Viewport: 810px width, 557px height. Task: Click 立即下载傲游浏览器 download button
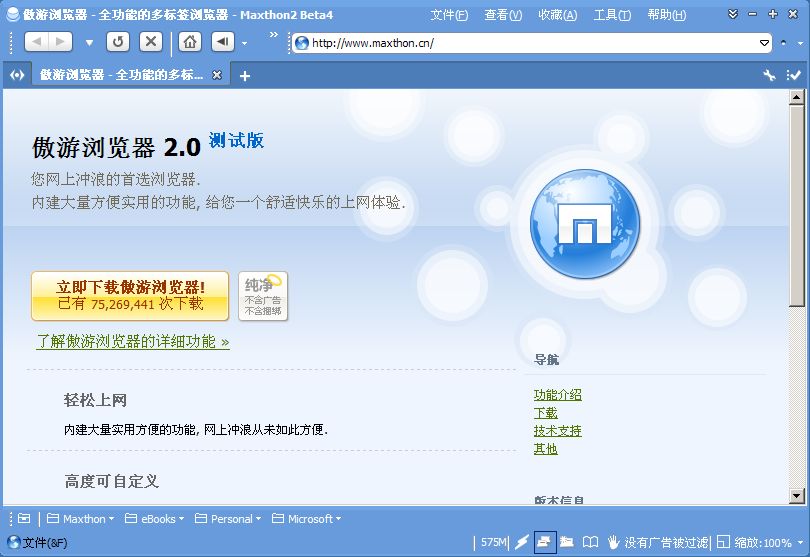[130, 296]
